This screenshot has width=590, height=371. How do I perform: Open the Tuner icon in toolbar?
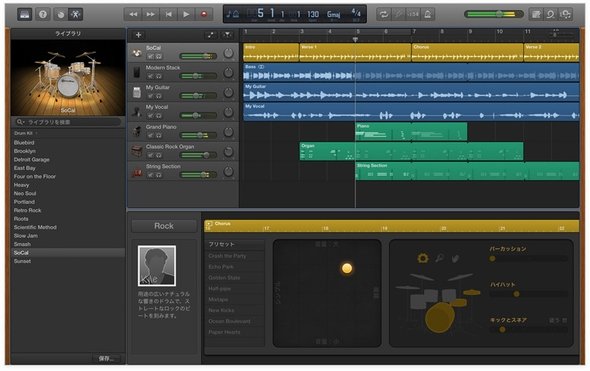[398, 14]
